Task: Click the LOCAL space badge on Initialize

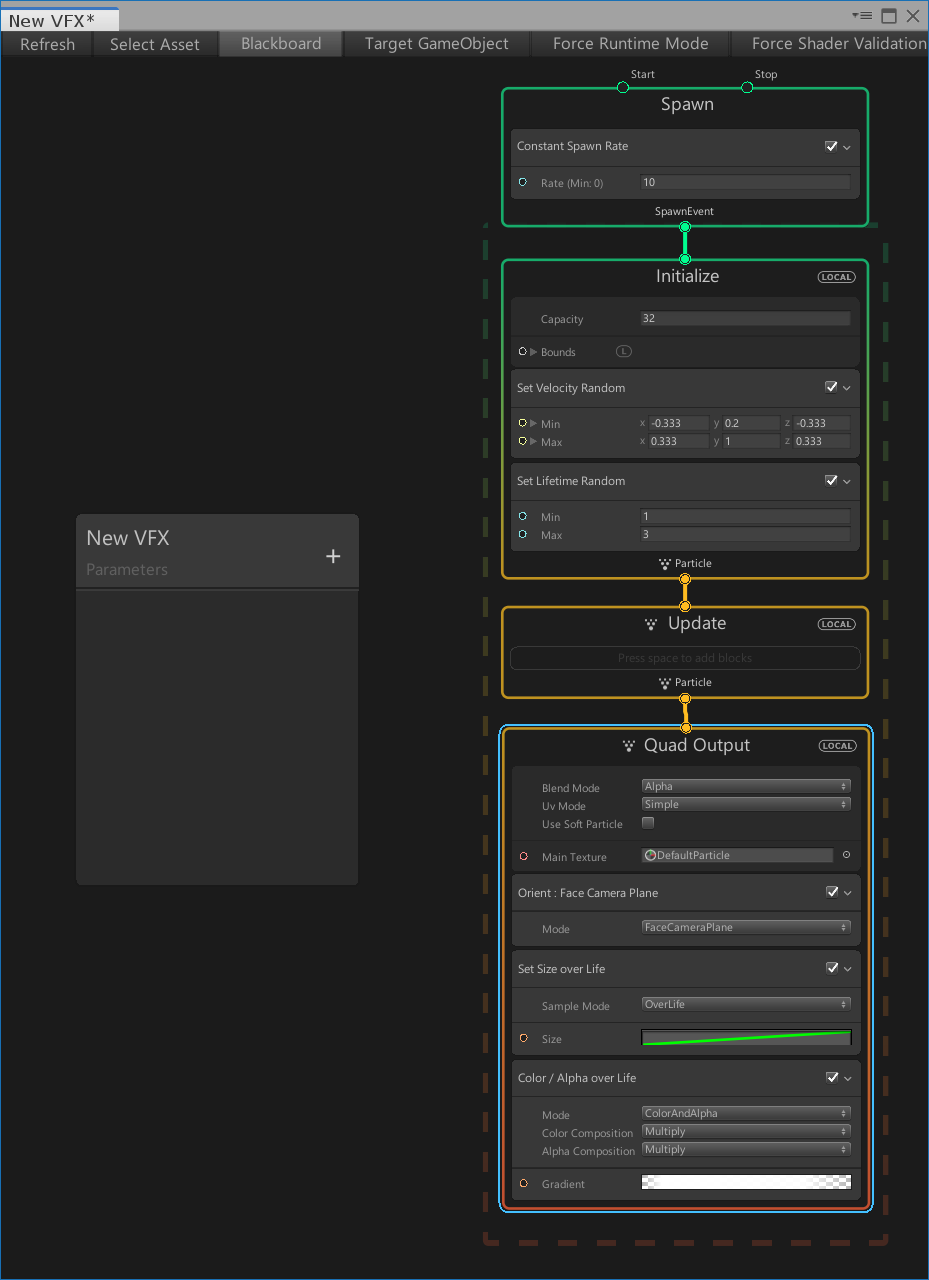Action: (x=836, y=277)
